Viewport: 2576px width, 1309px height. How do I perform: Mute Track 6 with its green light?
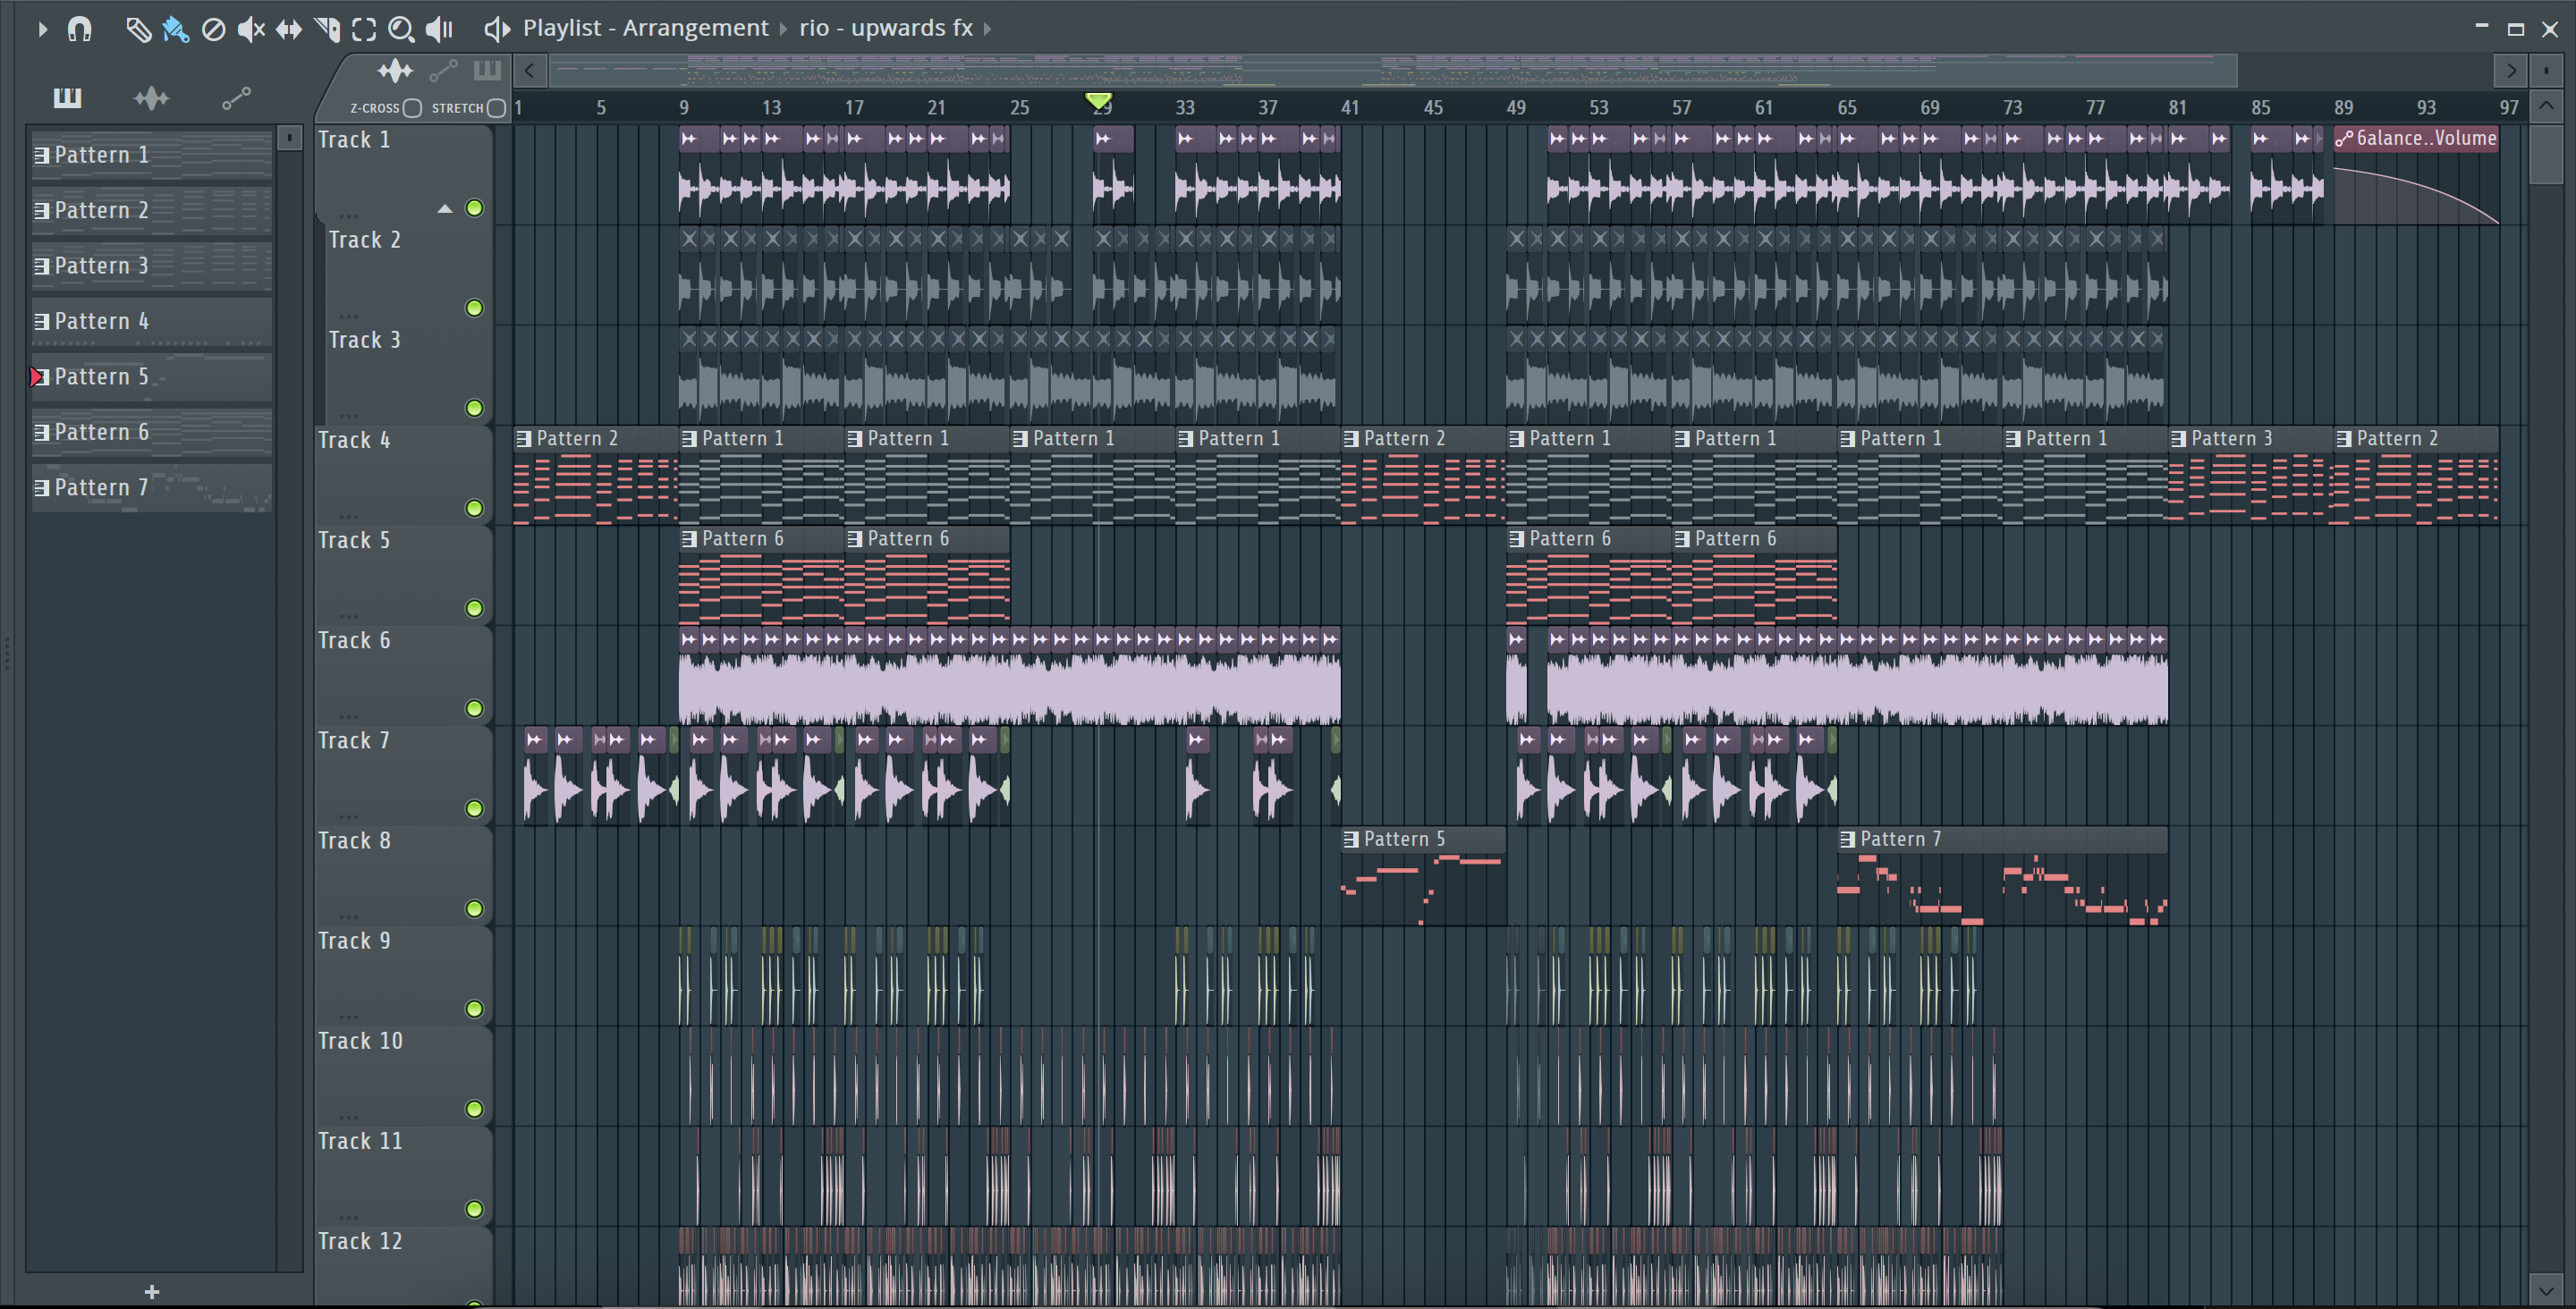click(x=475, y=708)
